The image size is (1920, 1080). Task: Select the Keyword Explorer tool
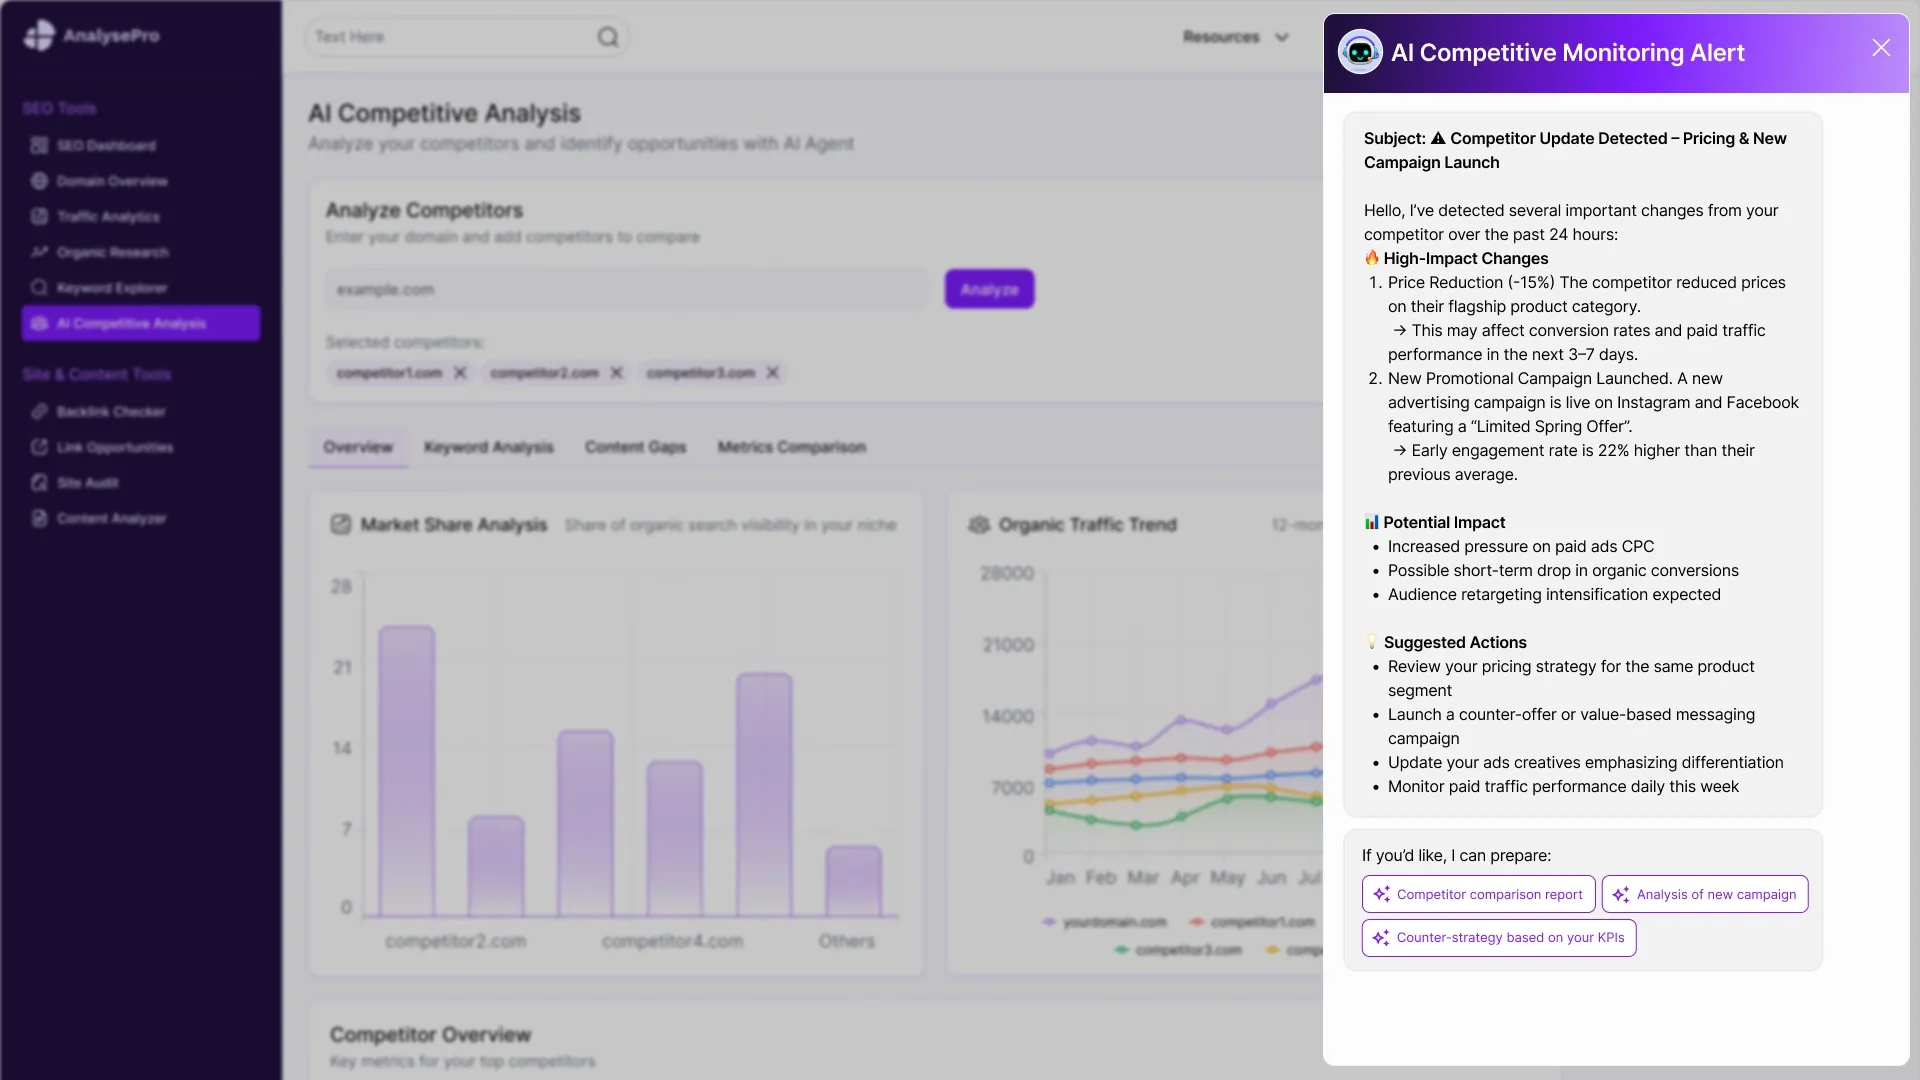(110, 288)
